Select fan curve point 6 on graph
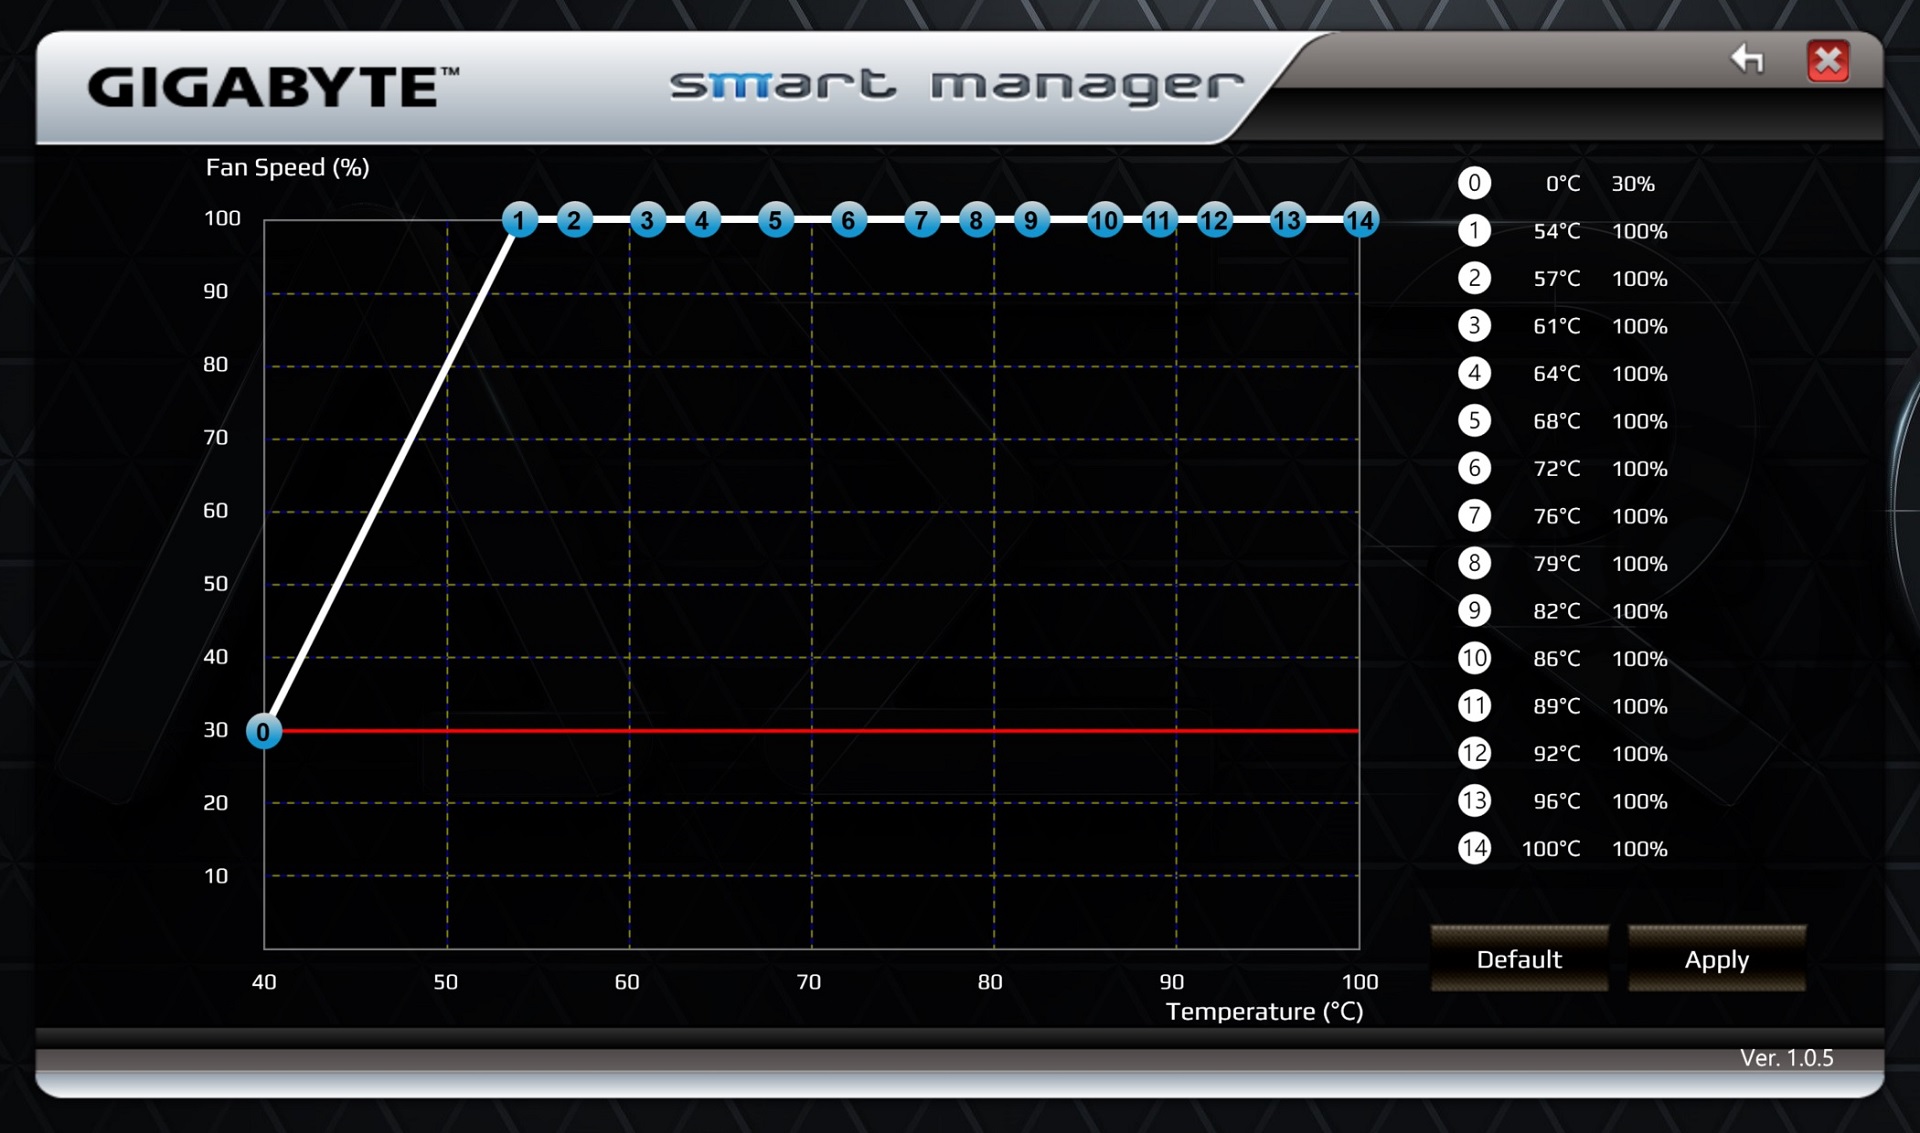Viewport: 1920px width, 1133px height. click(x=848, y=220)
